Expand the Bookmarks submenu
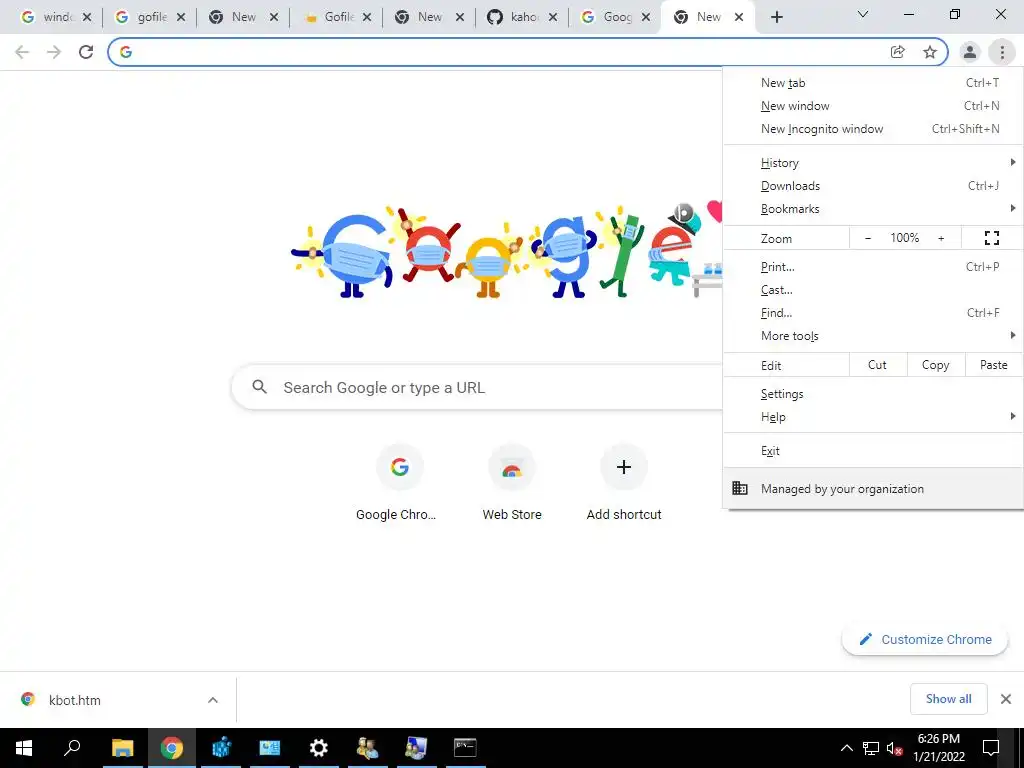 tap(873, 209)
